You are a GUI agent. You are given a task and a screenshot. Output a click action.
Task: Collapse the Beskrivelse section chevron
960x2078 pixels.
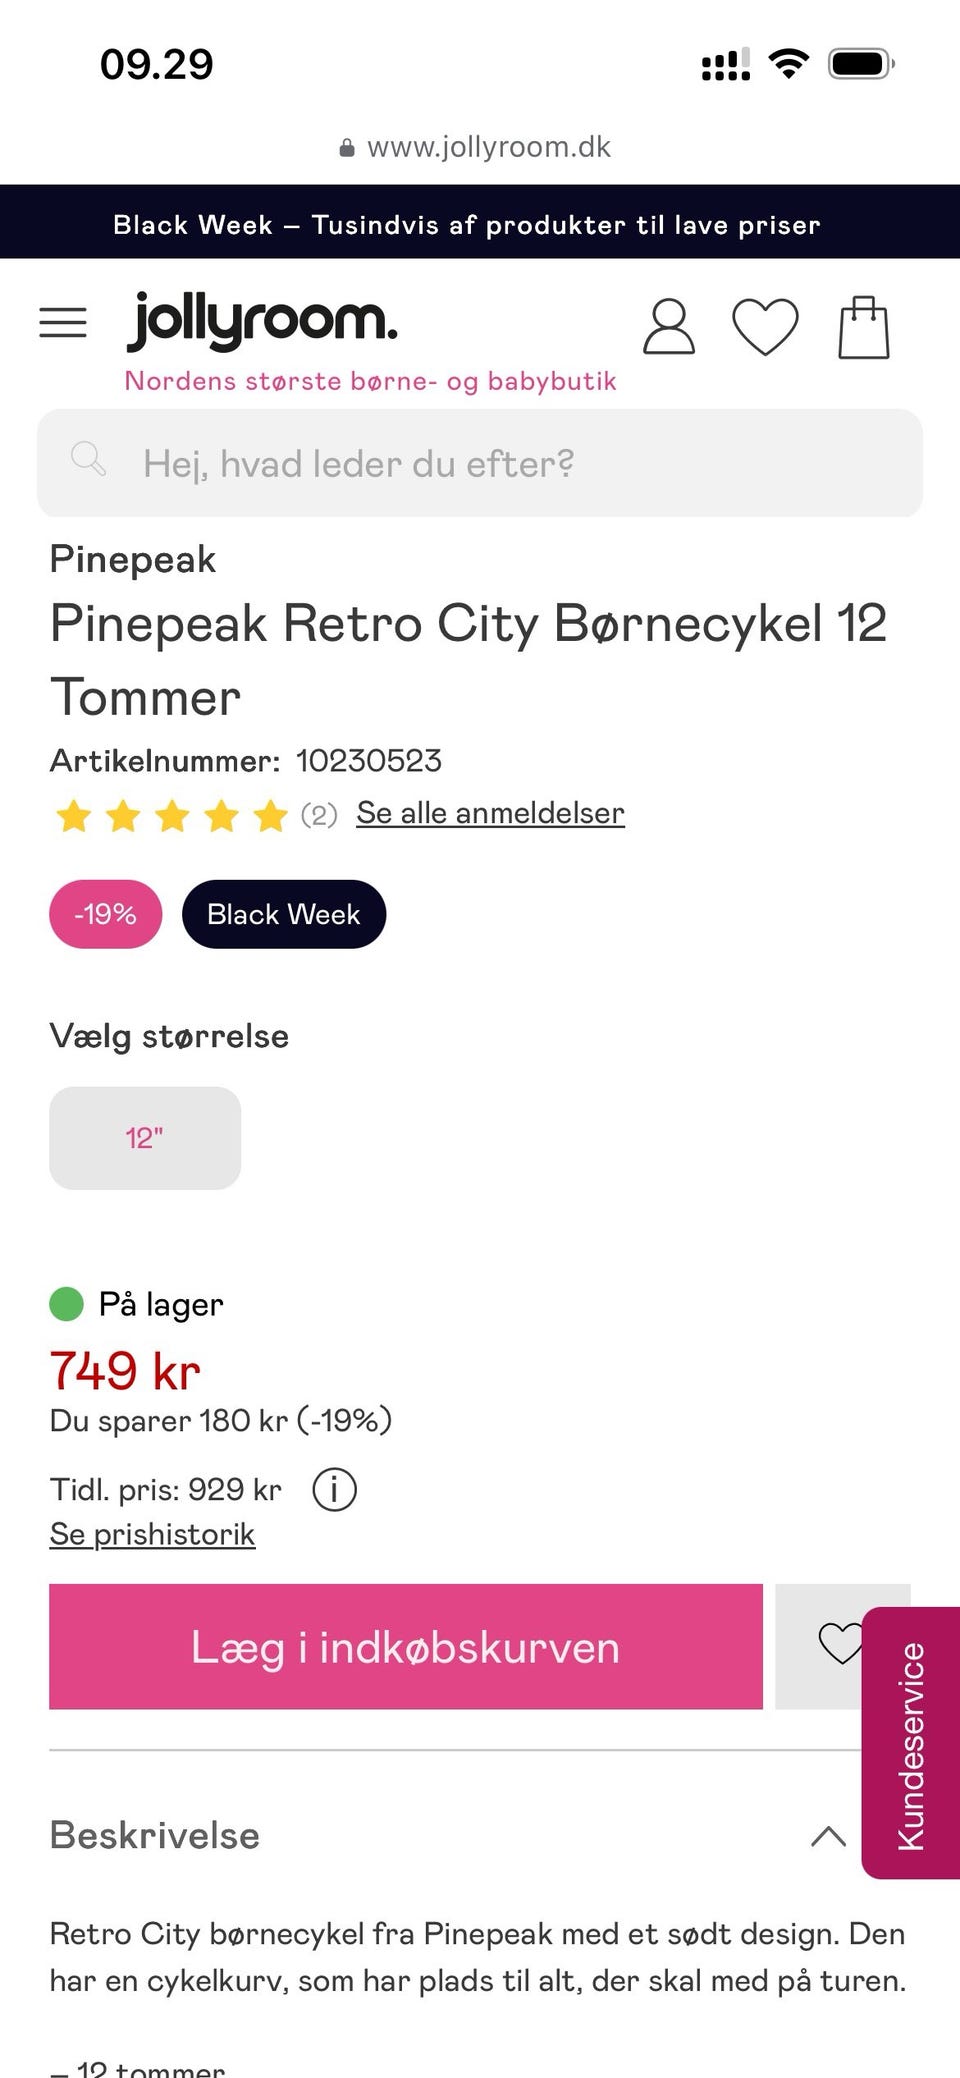pyautogui.click(x=828, y=1836)
